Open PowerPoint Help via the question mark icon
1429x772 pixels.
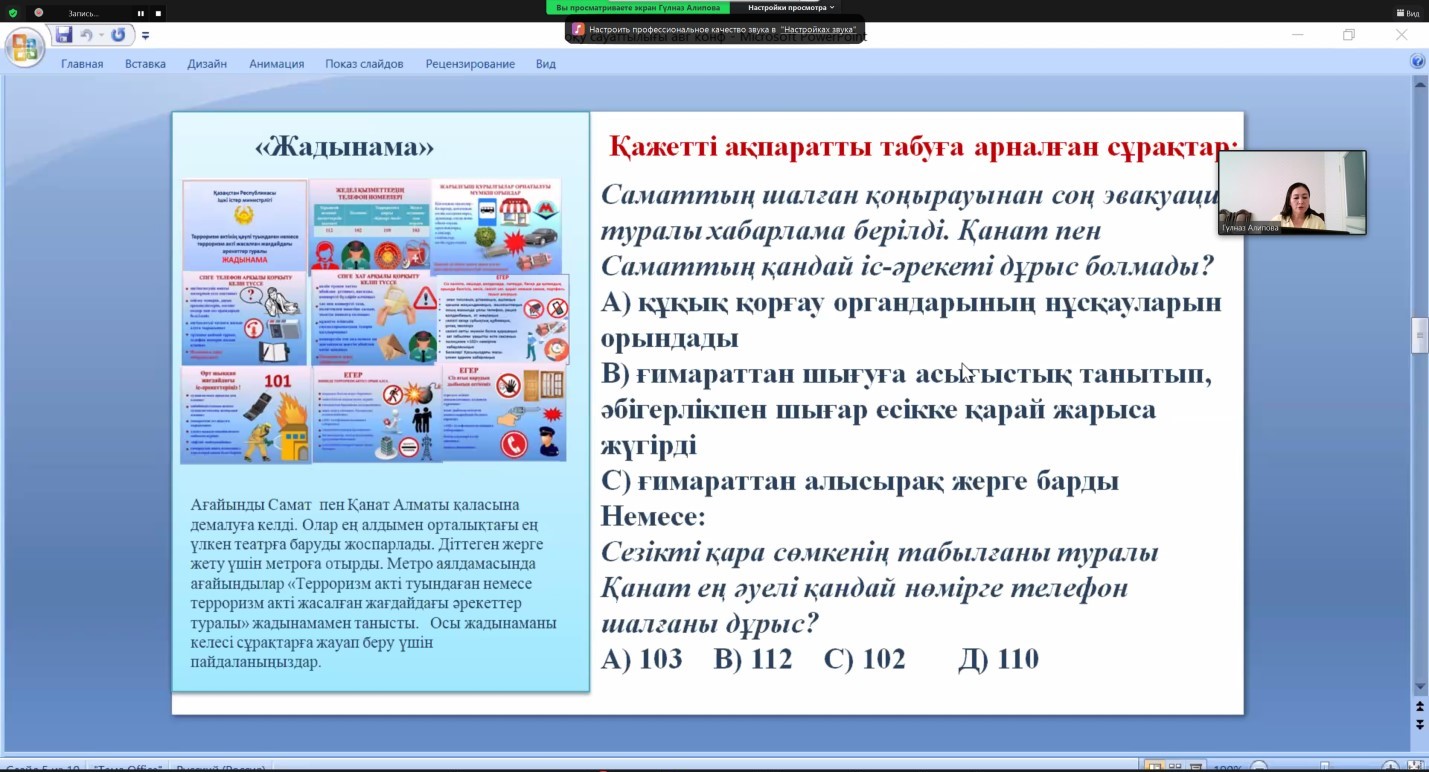[x=1417, y=62]
